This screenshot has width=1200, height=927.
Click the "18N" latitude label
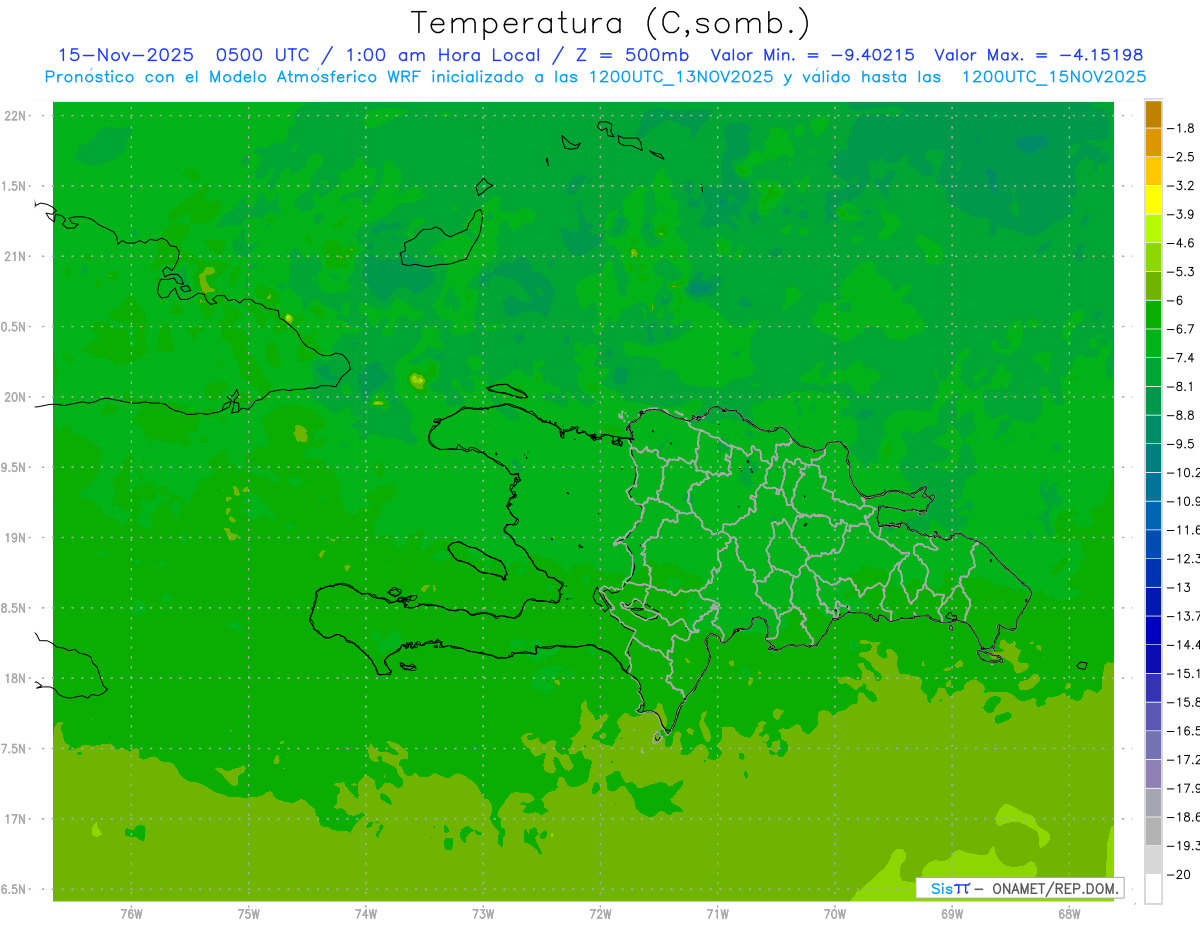[x=15, y=679]
